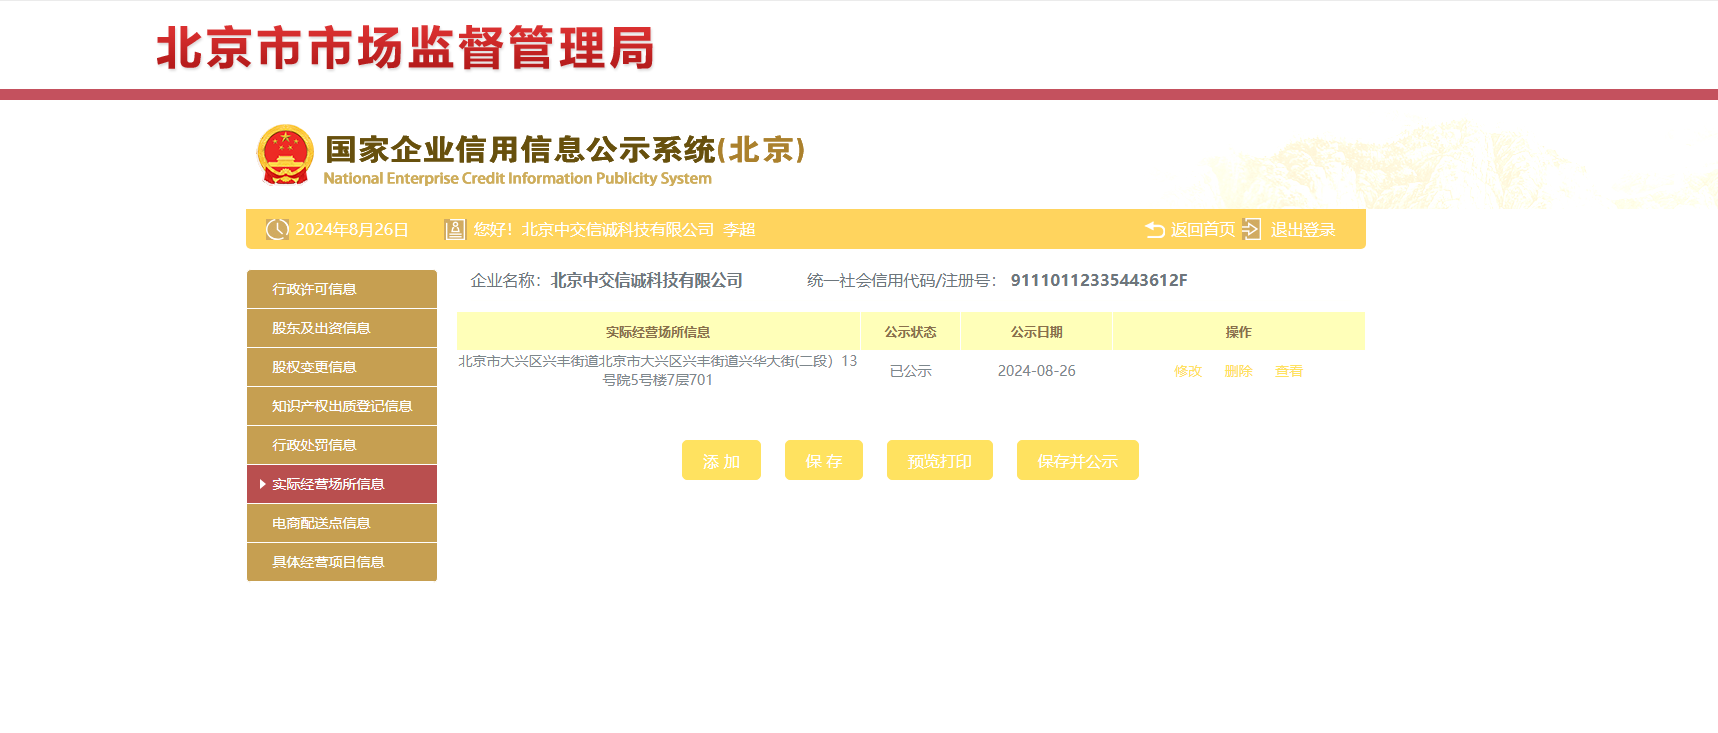Click the 公示状态 column header
The image size is (1718, 733).
(910, 331)
